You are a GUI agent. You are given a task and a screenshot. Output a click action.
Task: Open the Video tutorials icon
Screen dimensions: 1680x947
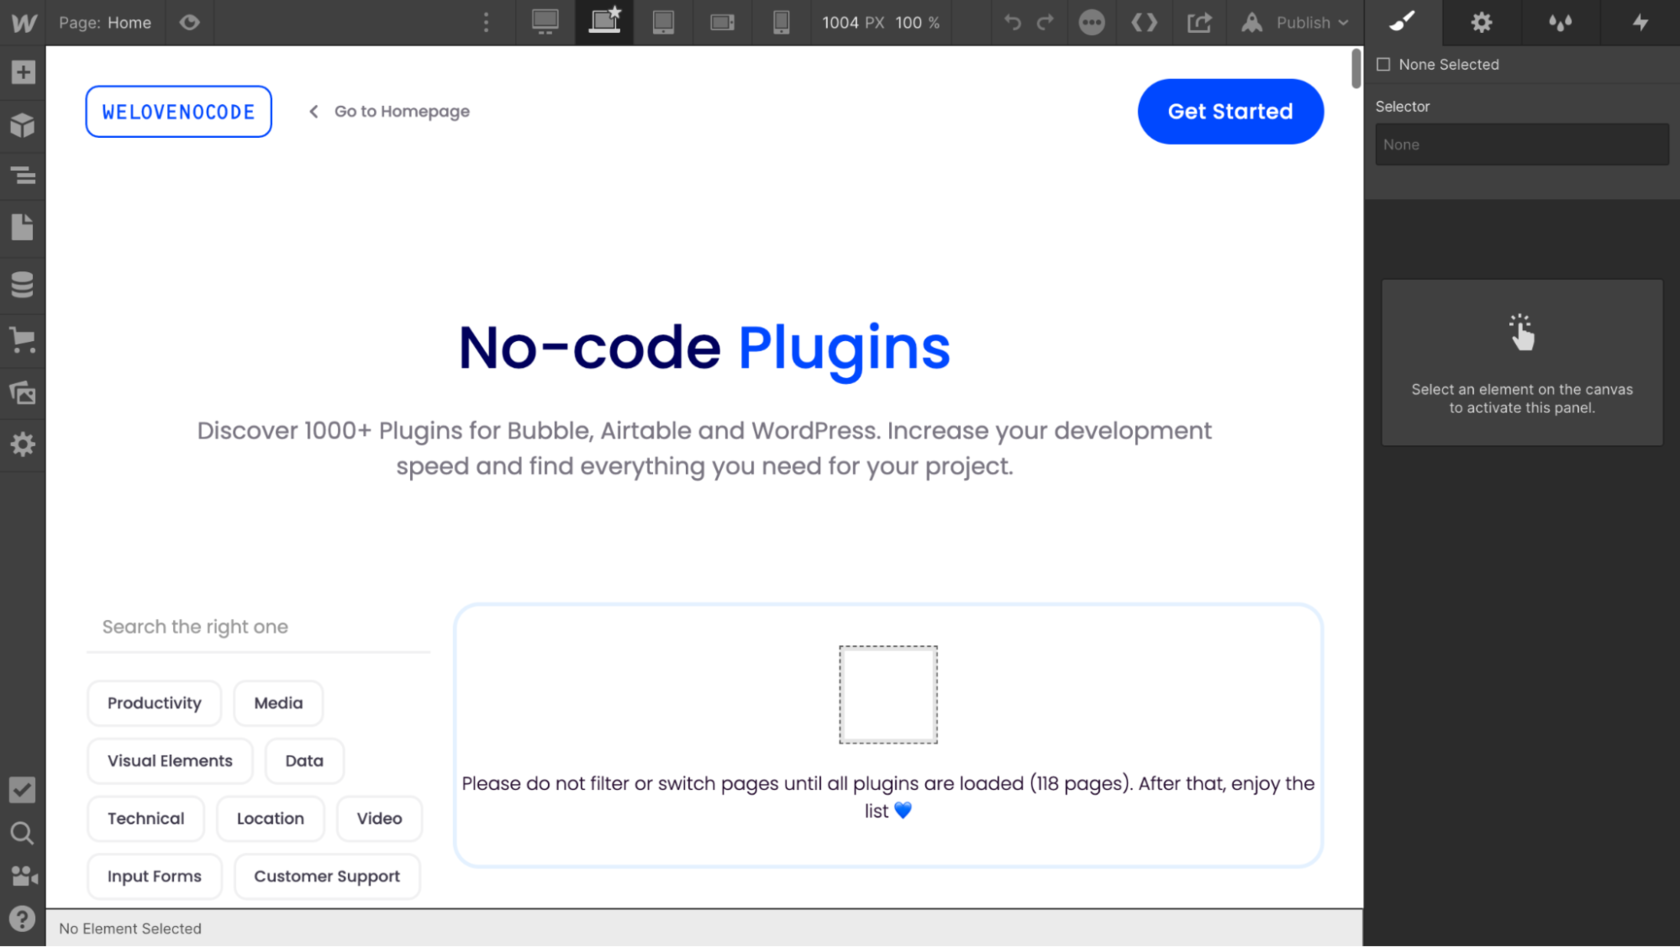(23, 876)
